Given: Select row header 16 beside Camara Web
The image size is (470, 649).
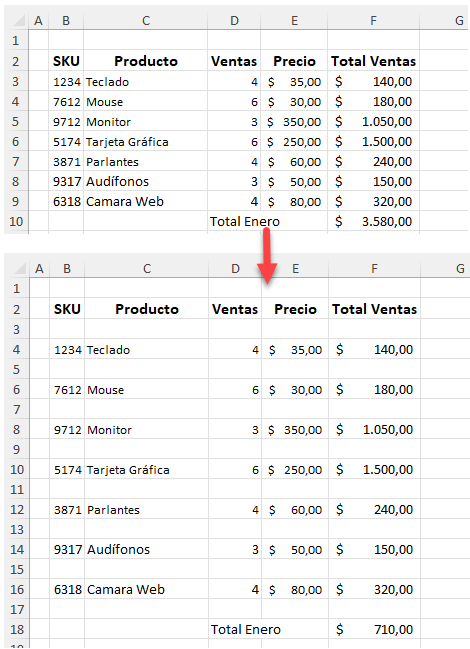Looking at the screenshot, I should 17,589.
